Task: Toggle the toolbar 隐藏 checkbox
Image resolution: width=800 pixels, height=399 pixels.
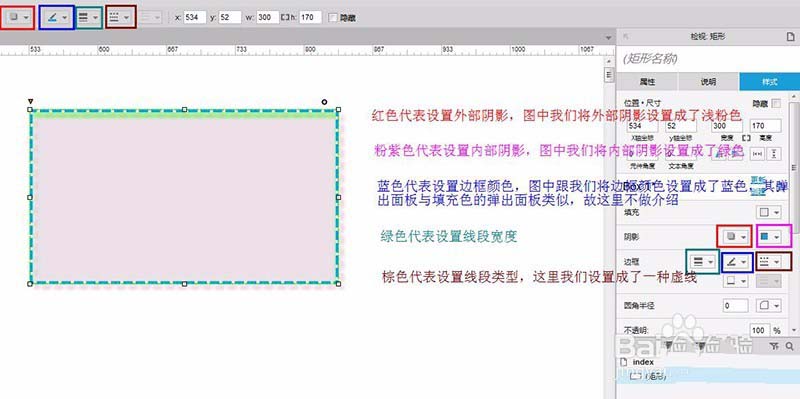Action: click(333, 17)
